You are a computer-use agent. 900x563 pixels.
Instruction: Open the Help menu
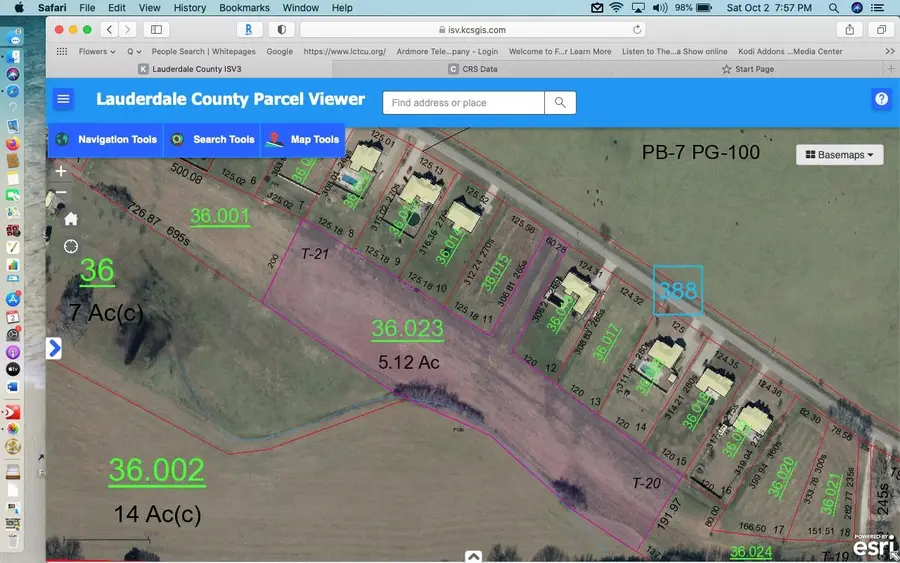(x=342, y=7)
